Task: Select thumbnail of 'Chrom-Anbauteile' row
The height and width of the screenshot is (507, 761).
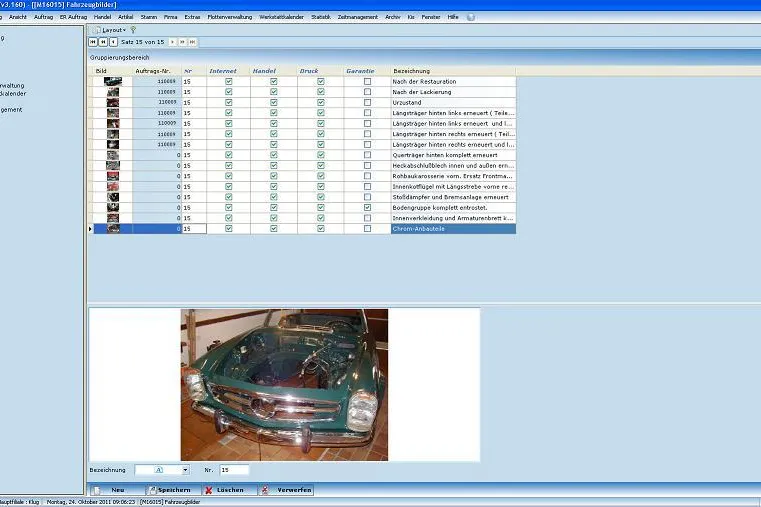Action: pos(113,229)
